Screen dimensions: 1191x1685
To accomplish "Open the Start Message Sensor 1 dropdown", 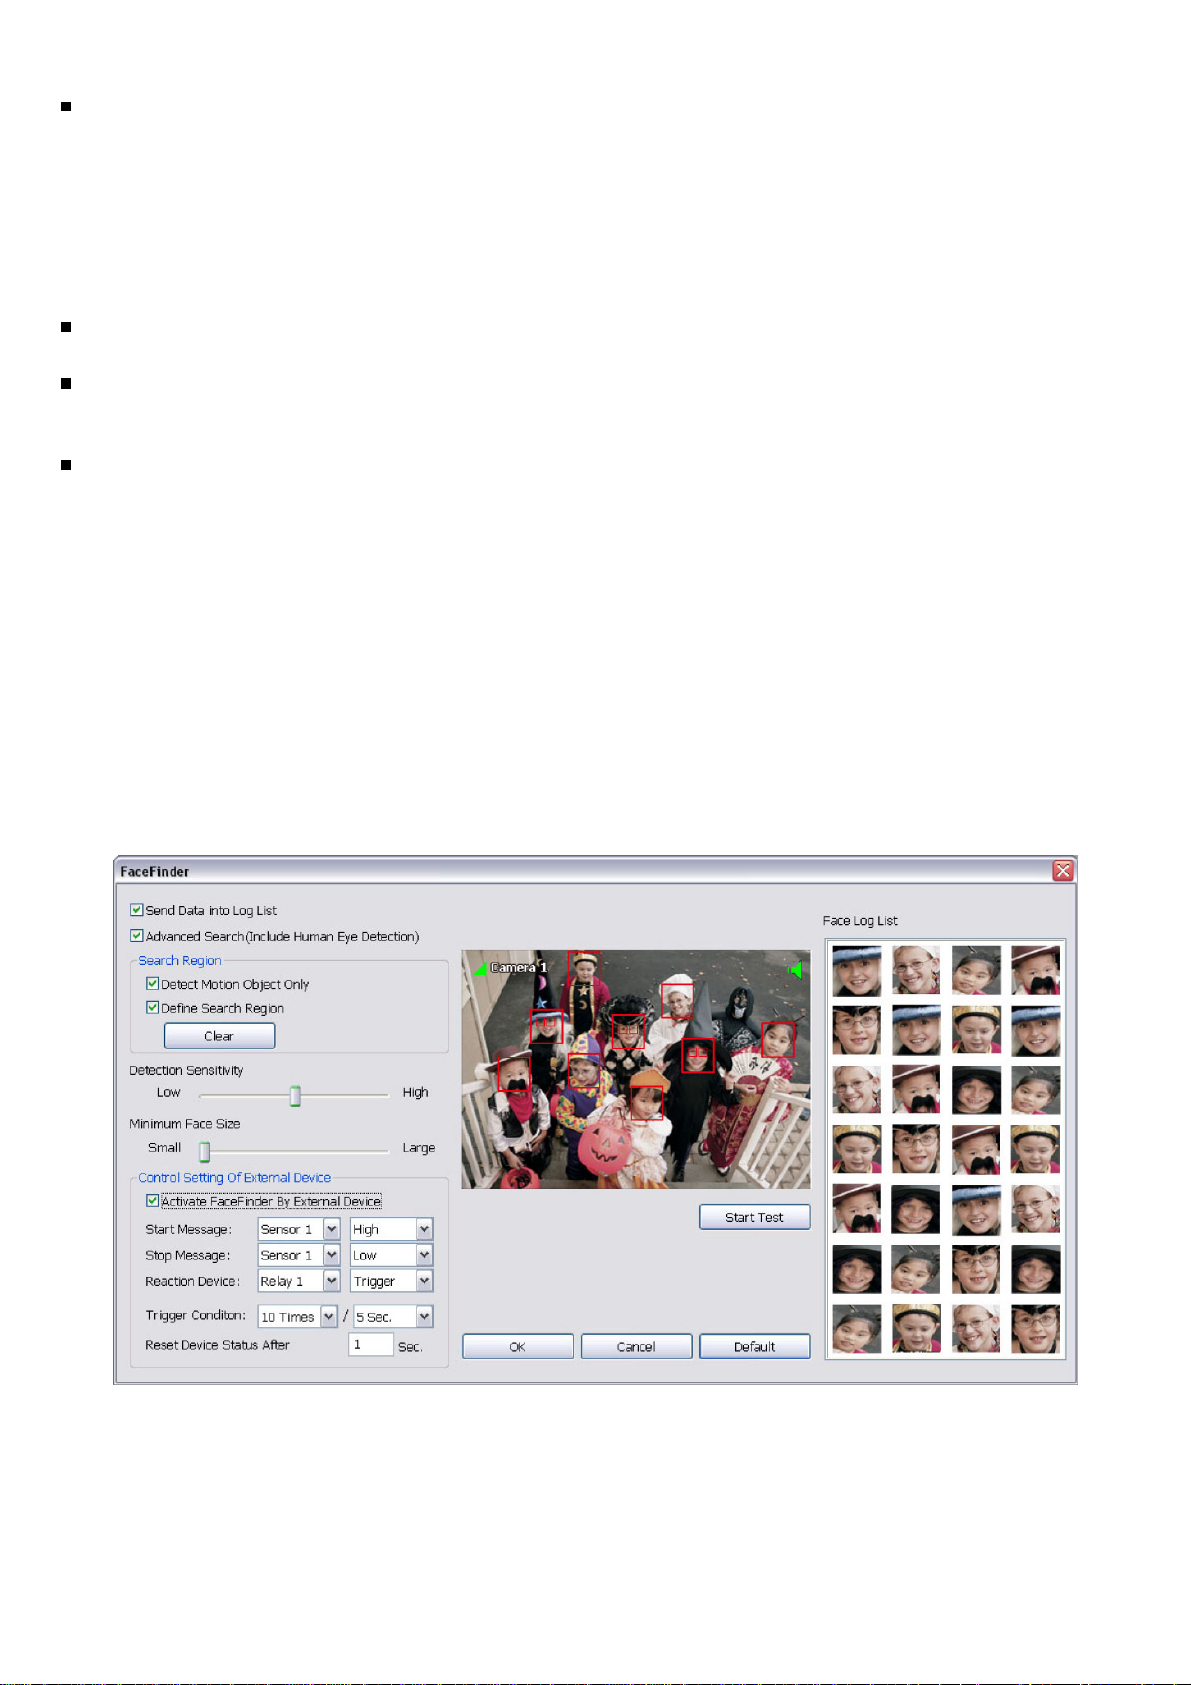I will click(x=332, y=1229).
